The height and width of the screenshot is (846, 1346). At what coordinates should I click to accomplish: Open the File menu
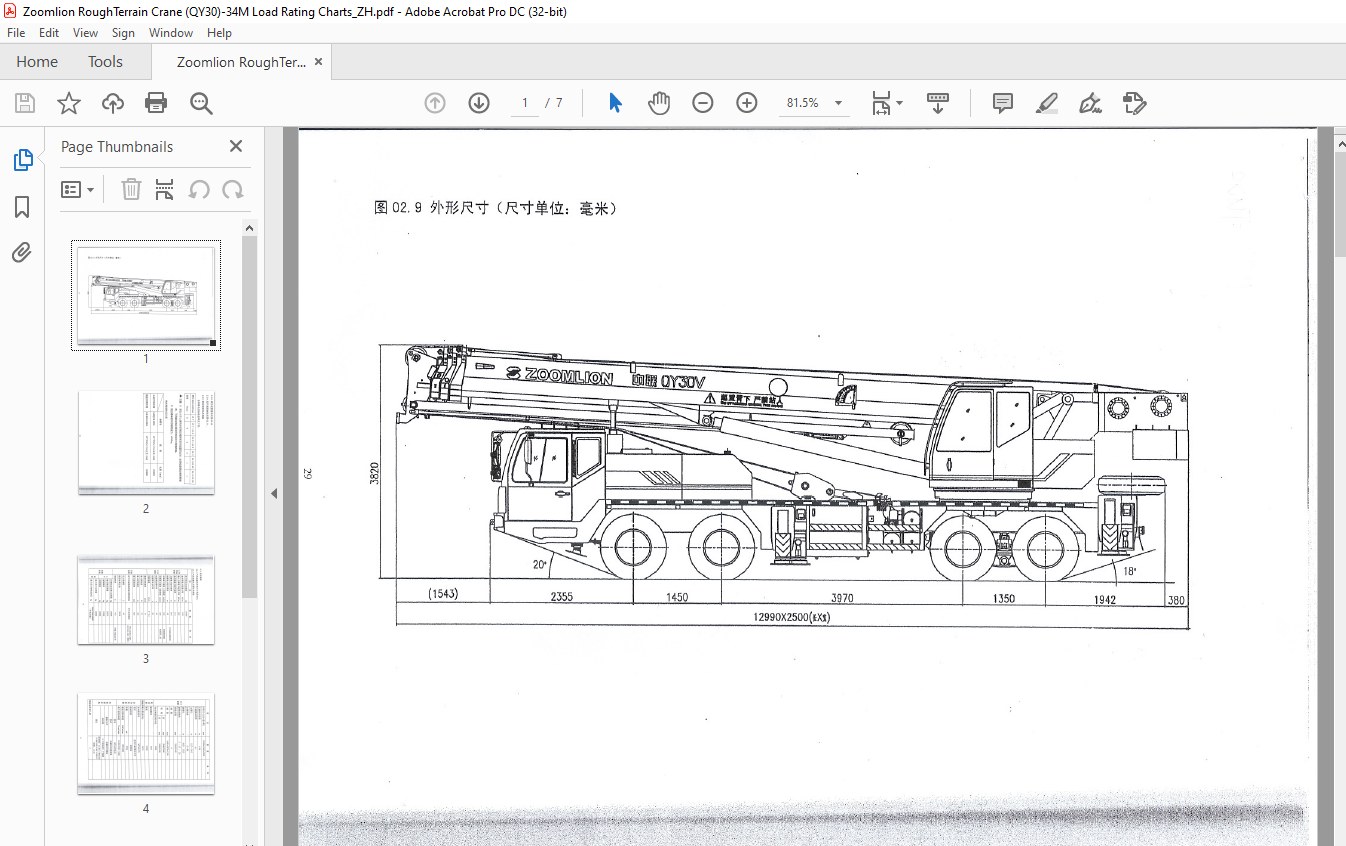(x=16, y=33)
